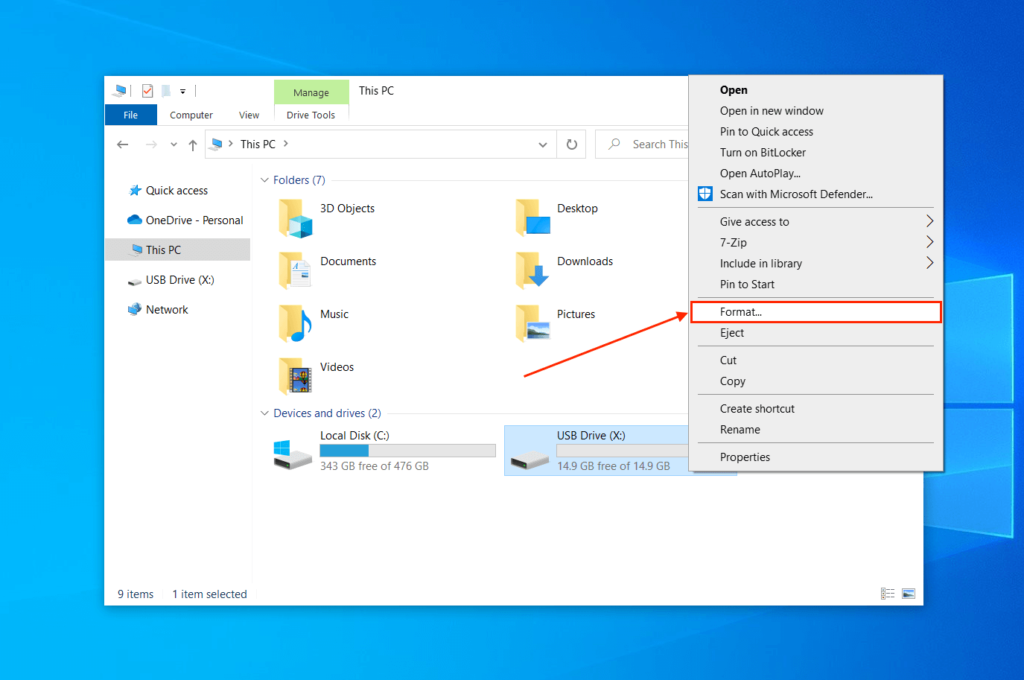
Task: Select details view in the status bar
Action: pos(886,593)
